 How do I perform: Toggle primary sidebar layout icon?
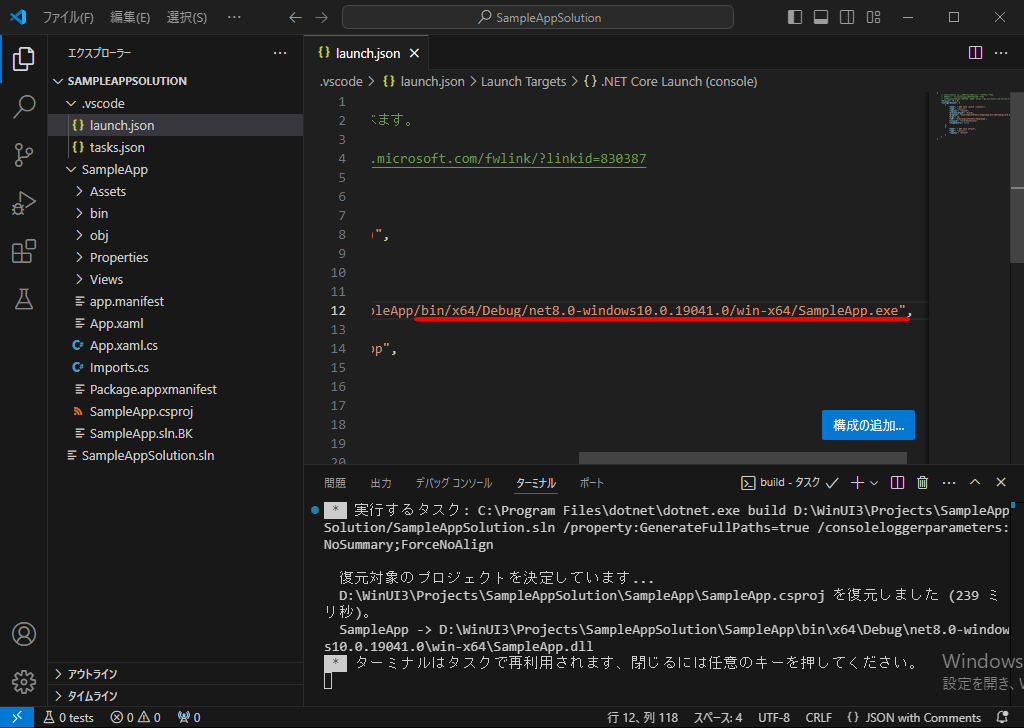(x=795, y=18)
